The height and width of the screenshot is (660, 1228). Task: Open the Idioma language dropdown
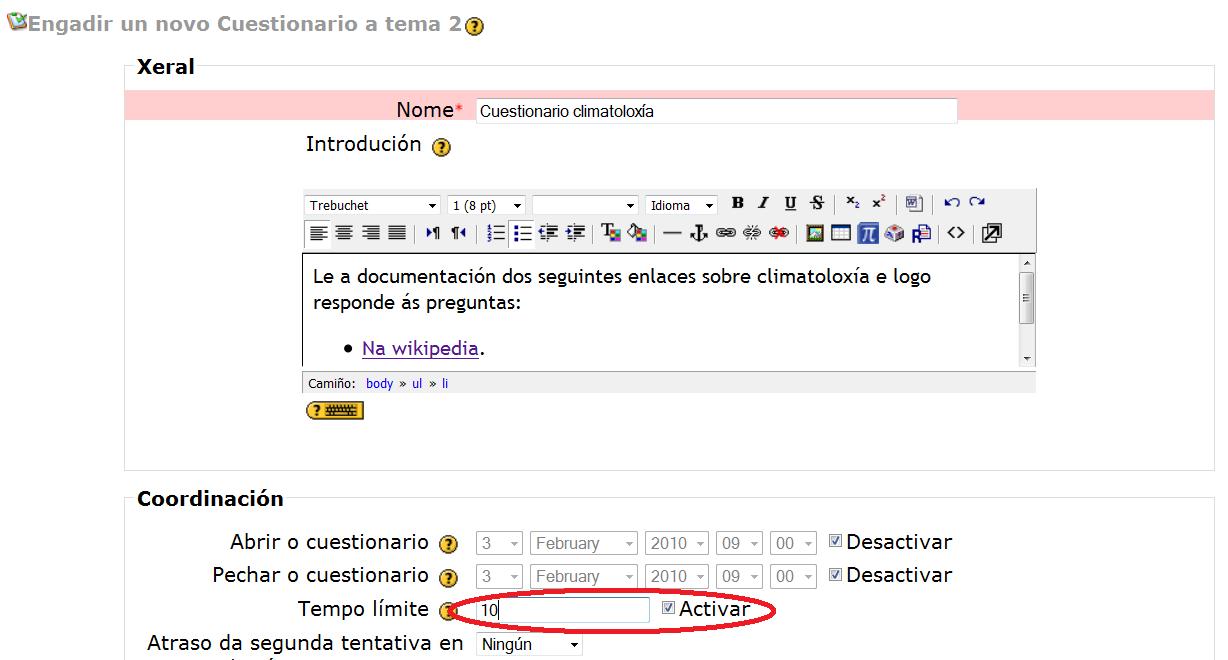click(x=680, y=205)
